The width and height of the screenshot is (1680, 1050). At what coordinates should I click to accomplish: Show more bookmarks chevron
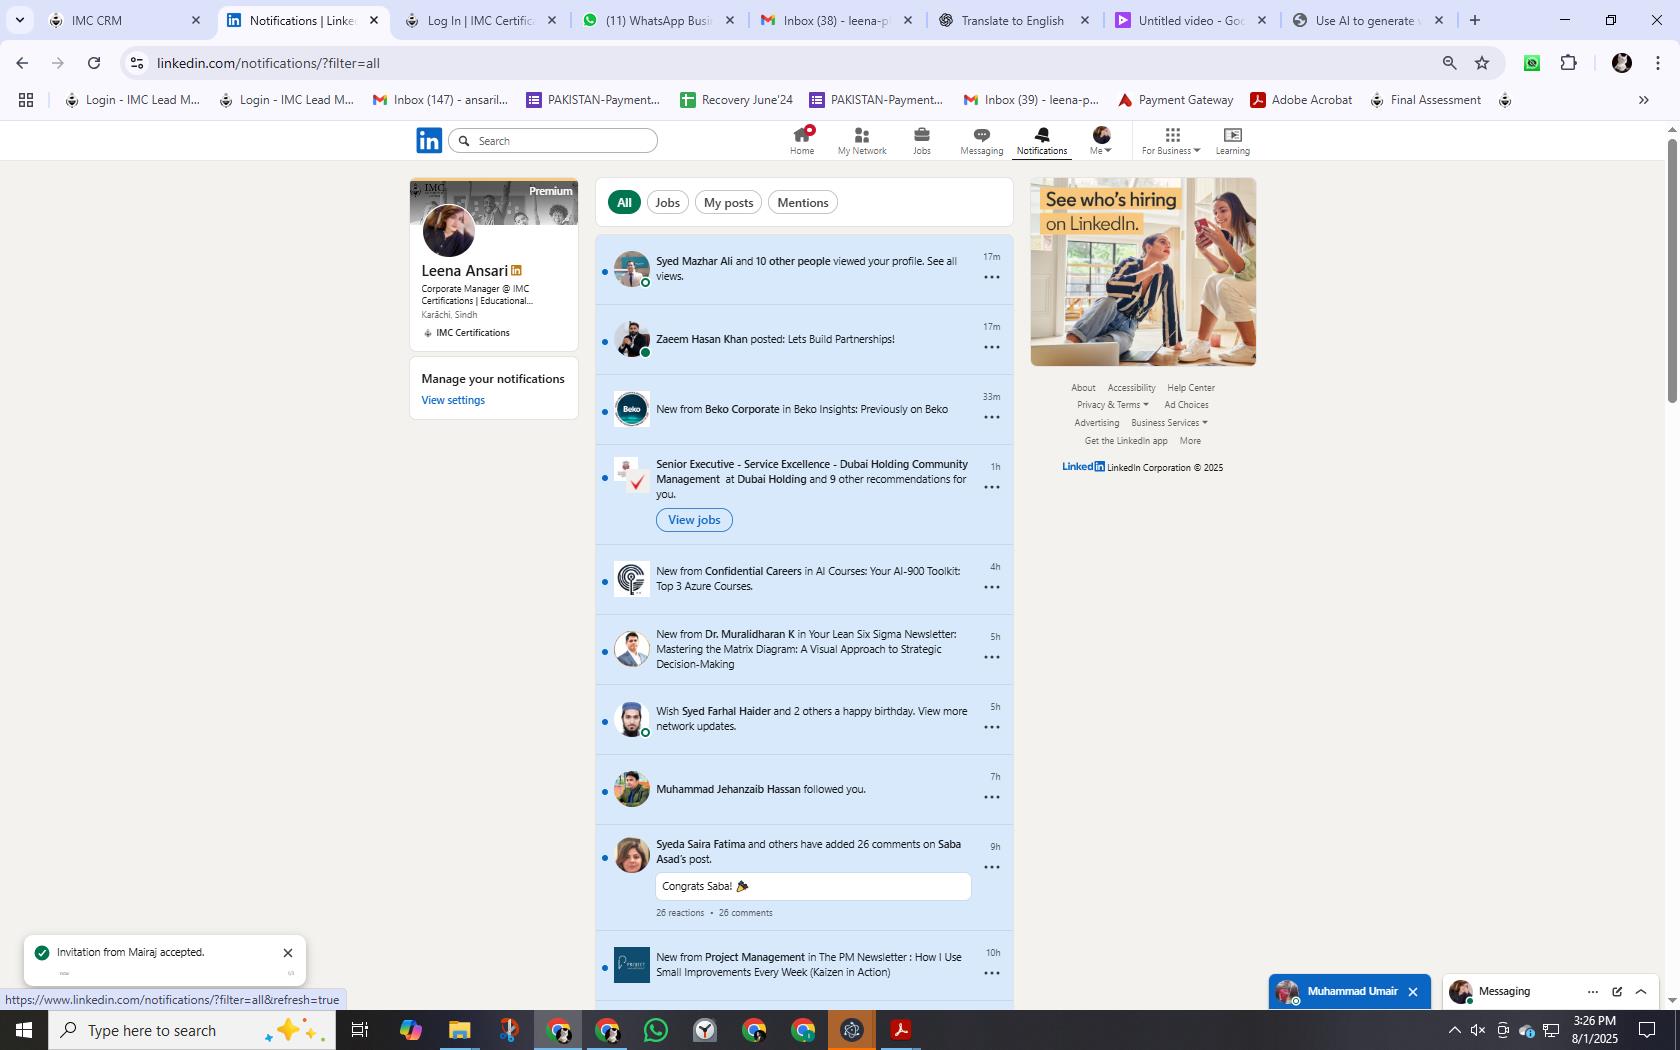coord(1643,100)
